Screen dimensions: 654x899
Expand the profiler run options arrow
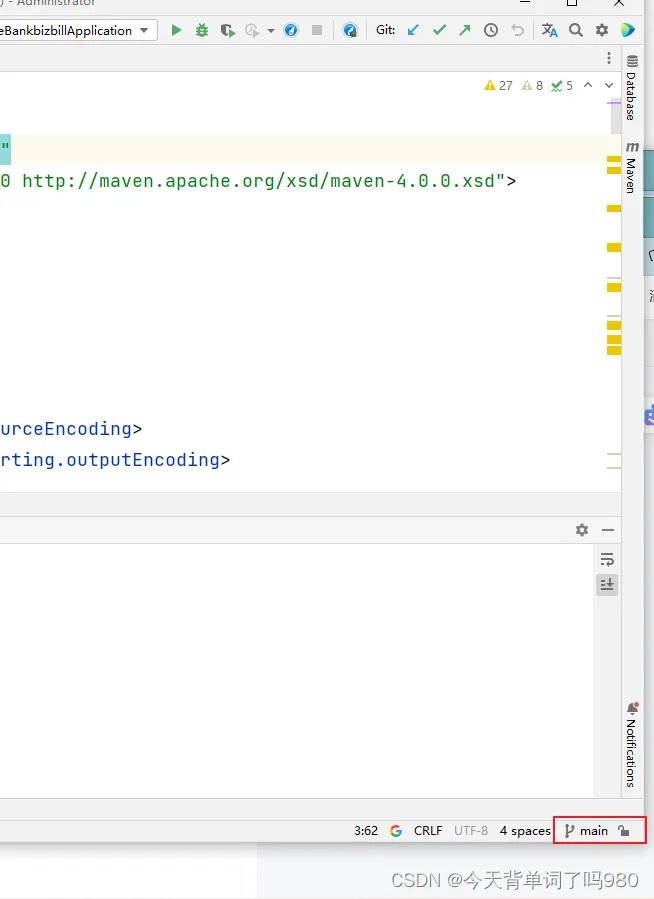click(271, 30)
